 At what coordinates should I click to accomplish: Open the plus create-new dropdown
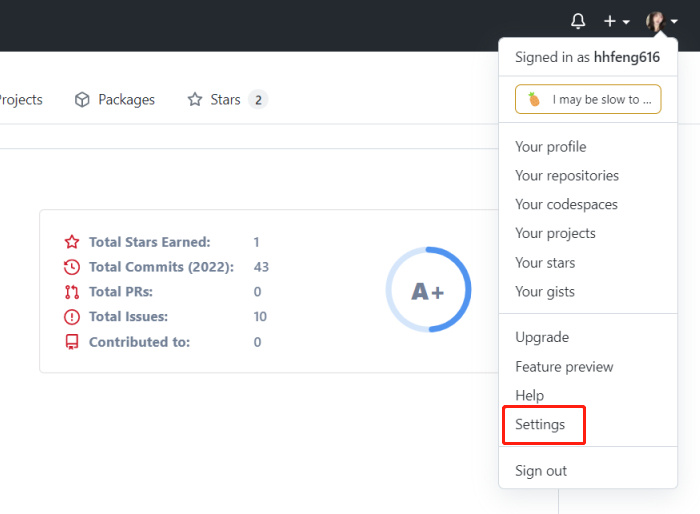(616, 21)
